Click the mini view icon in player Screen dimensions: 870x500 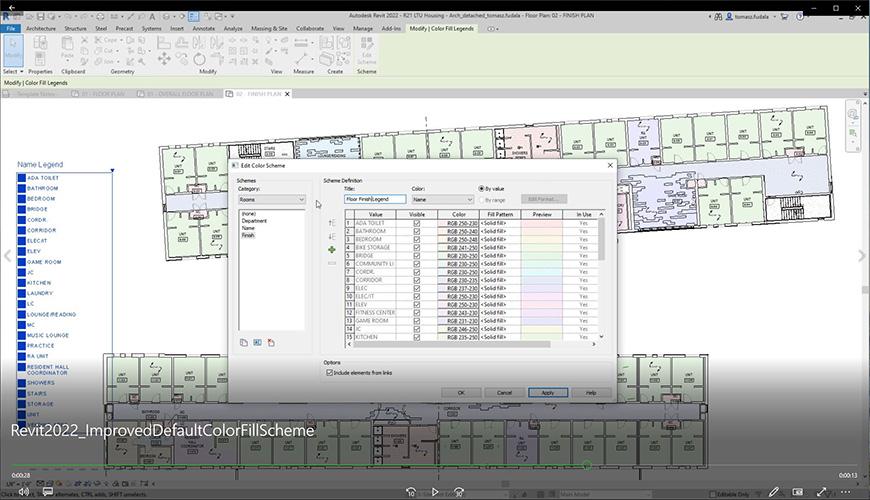click(x=797, y=492)
